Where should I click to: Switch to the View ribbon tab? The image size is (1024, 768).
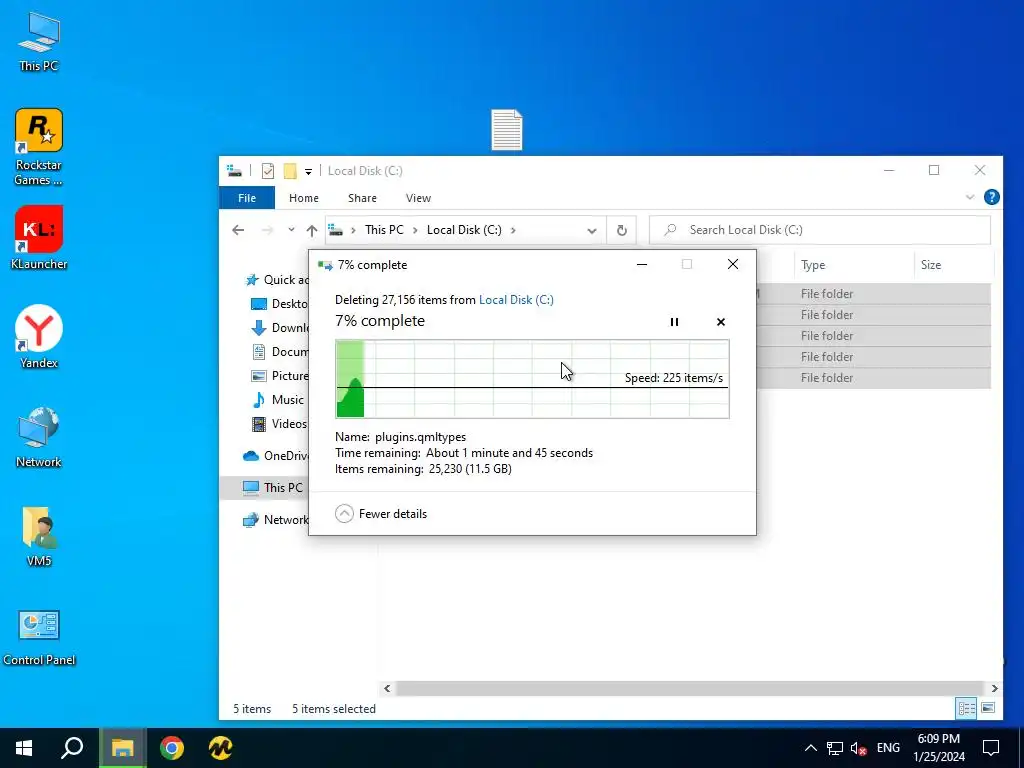418,198
